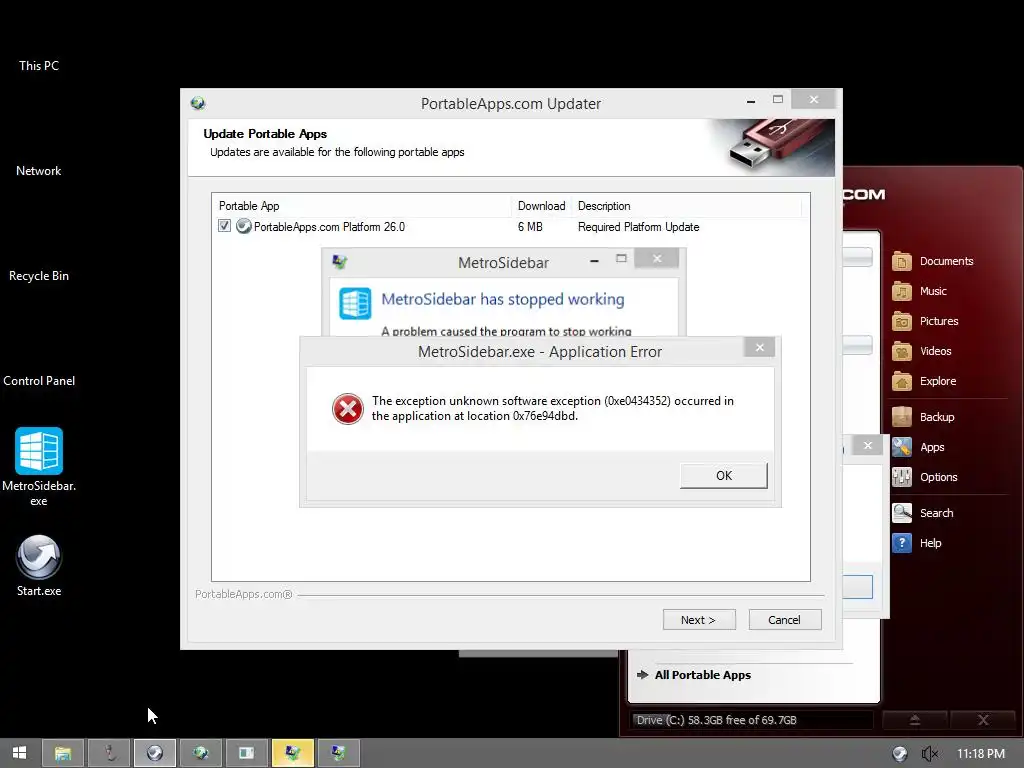The width and height of the screenshot is (1024, 768).
Task: Select the Download column header
Action: pyautogui.click(x=541, y=206)
